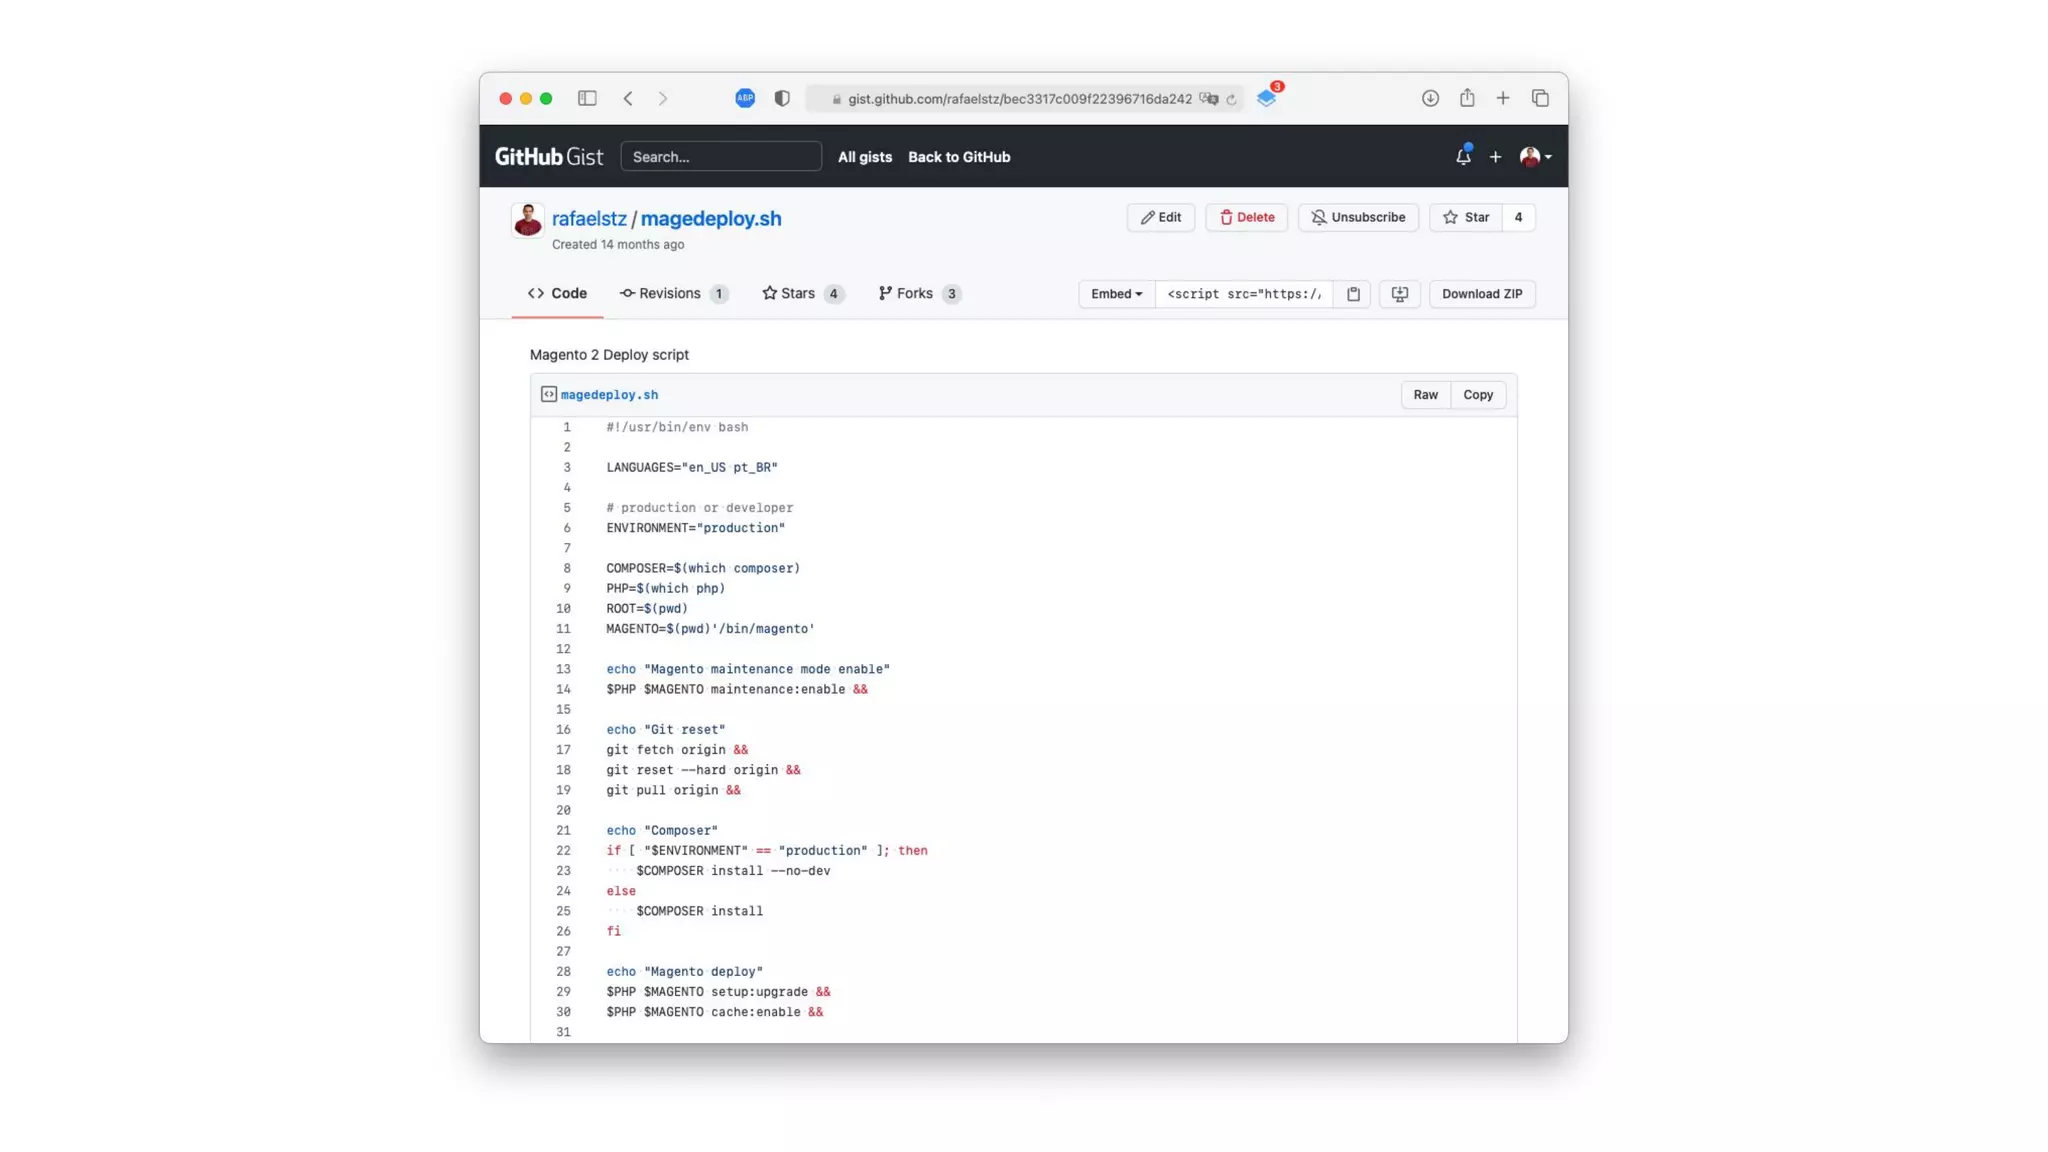Open the user avatar menu
The width and height of the screenshot is (2048, 1152).
[x=1535, y=157]
